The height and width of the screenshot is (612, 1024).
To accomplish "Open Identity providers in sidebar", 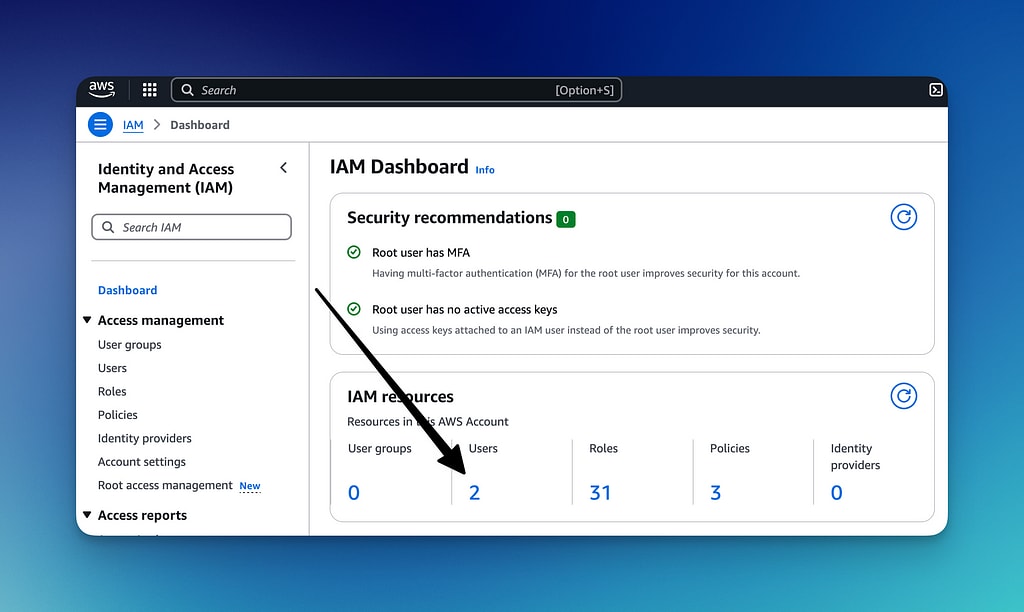I will (145, 438).
